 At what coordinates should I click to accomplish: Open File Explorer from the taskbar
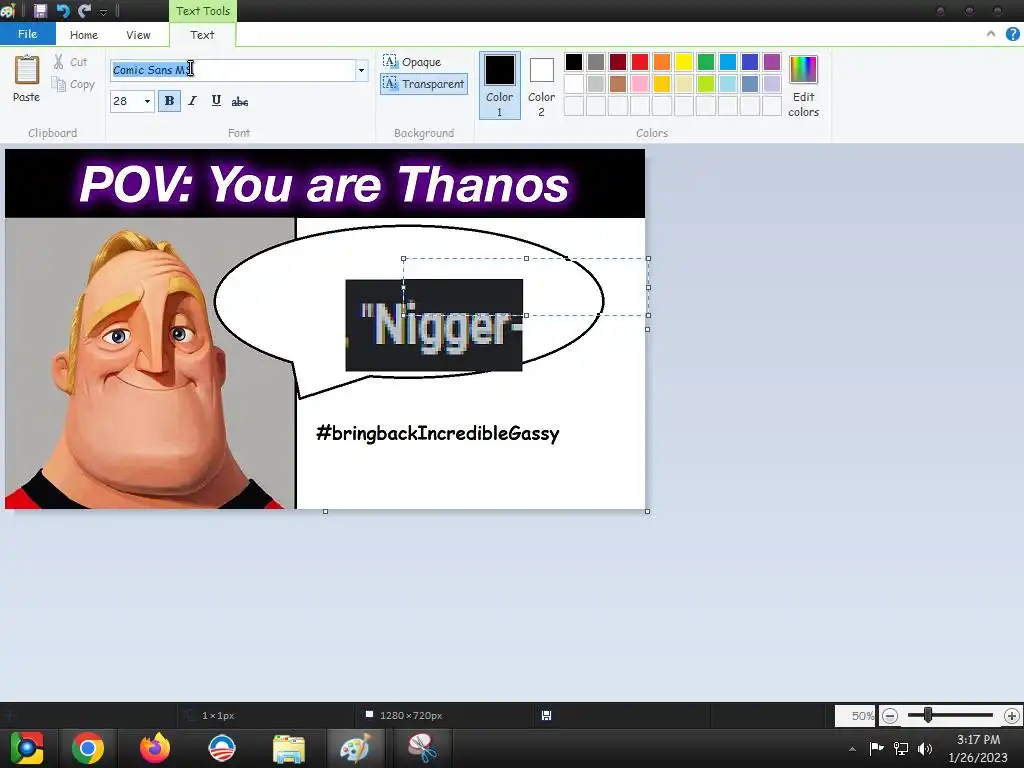point(289,748)
